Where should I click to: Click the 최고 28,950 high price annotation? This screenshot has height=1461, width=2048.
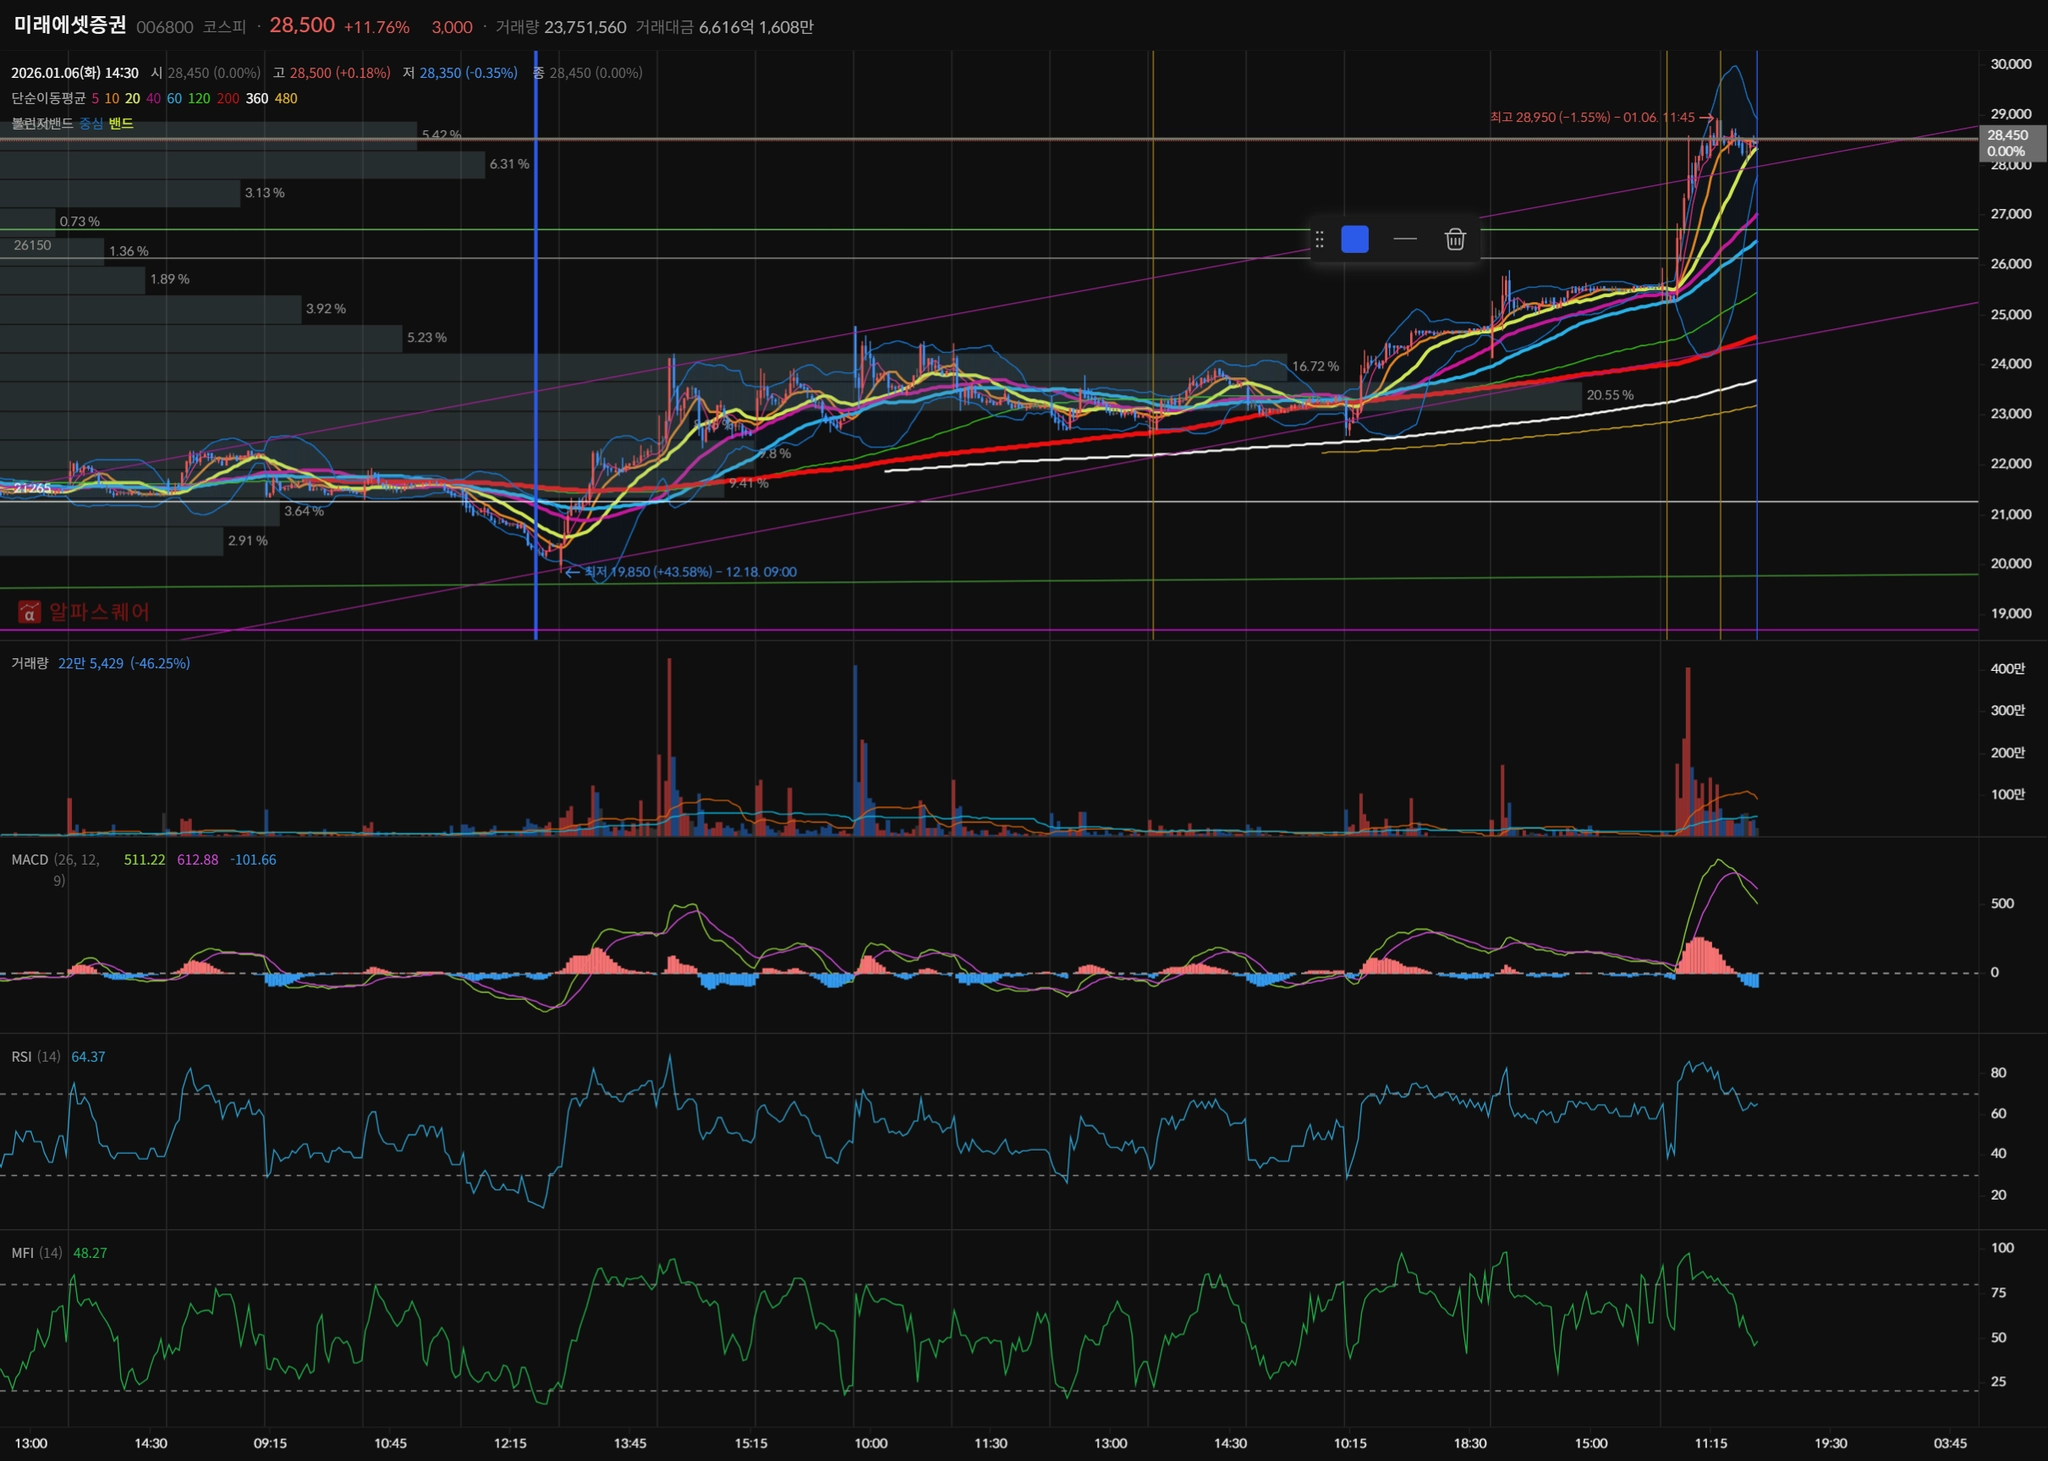(x=1592, y=117)
